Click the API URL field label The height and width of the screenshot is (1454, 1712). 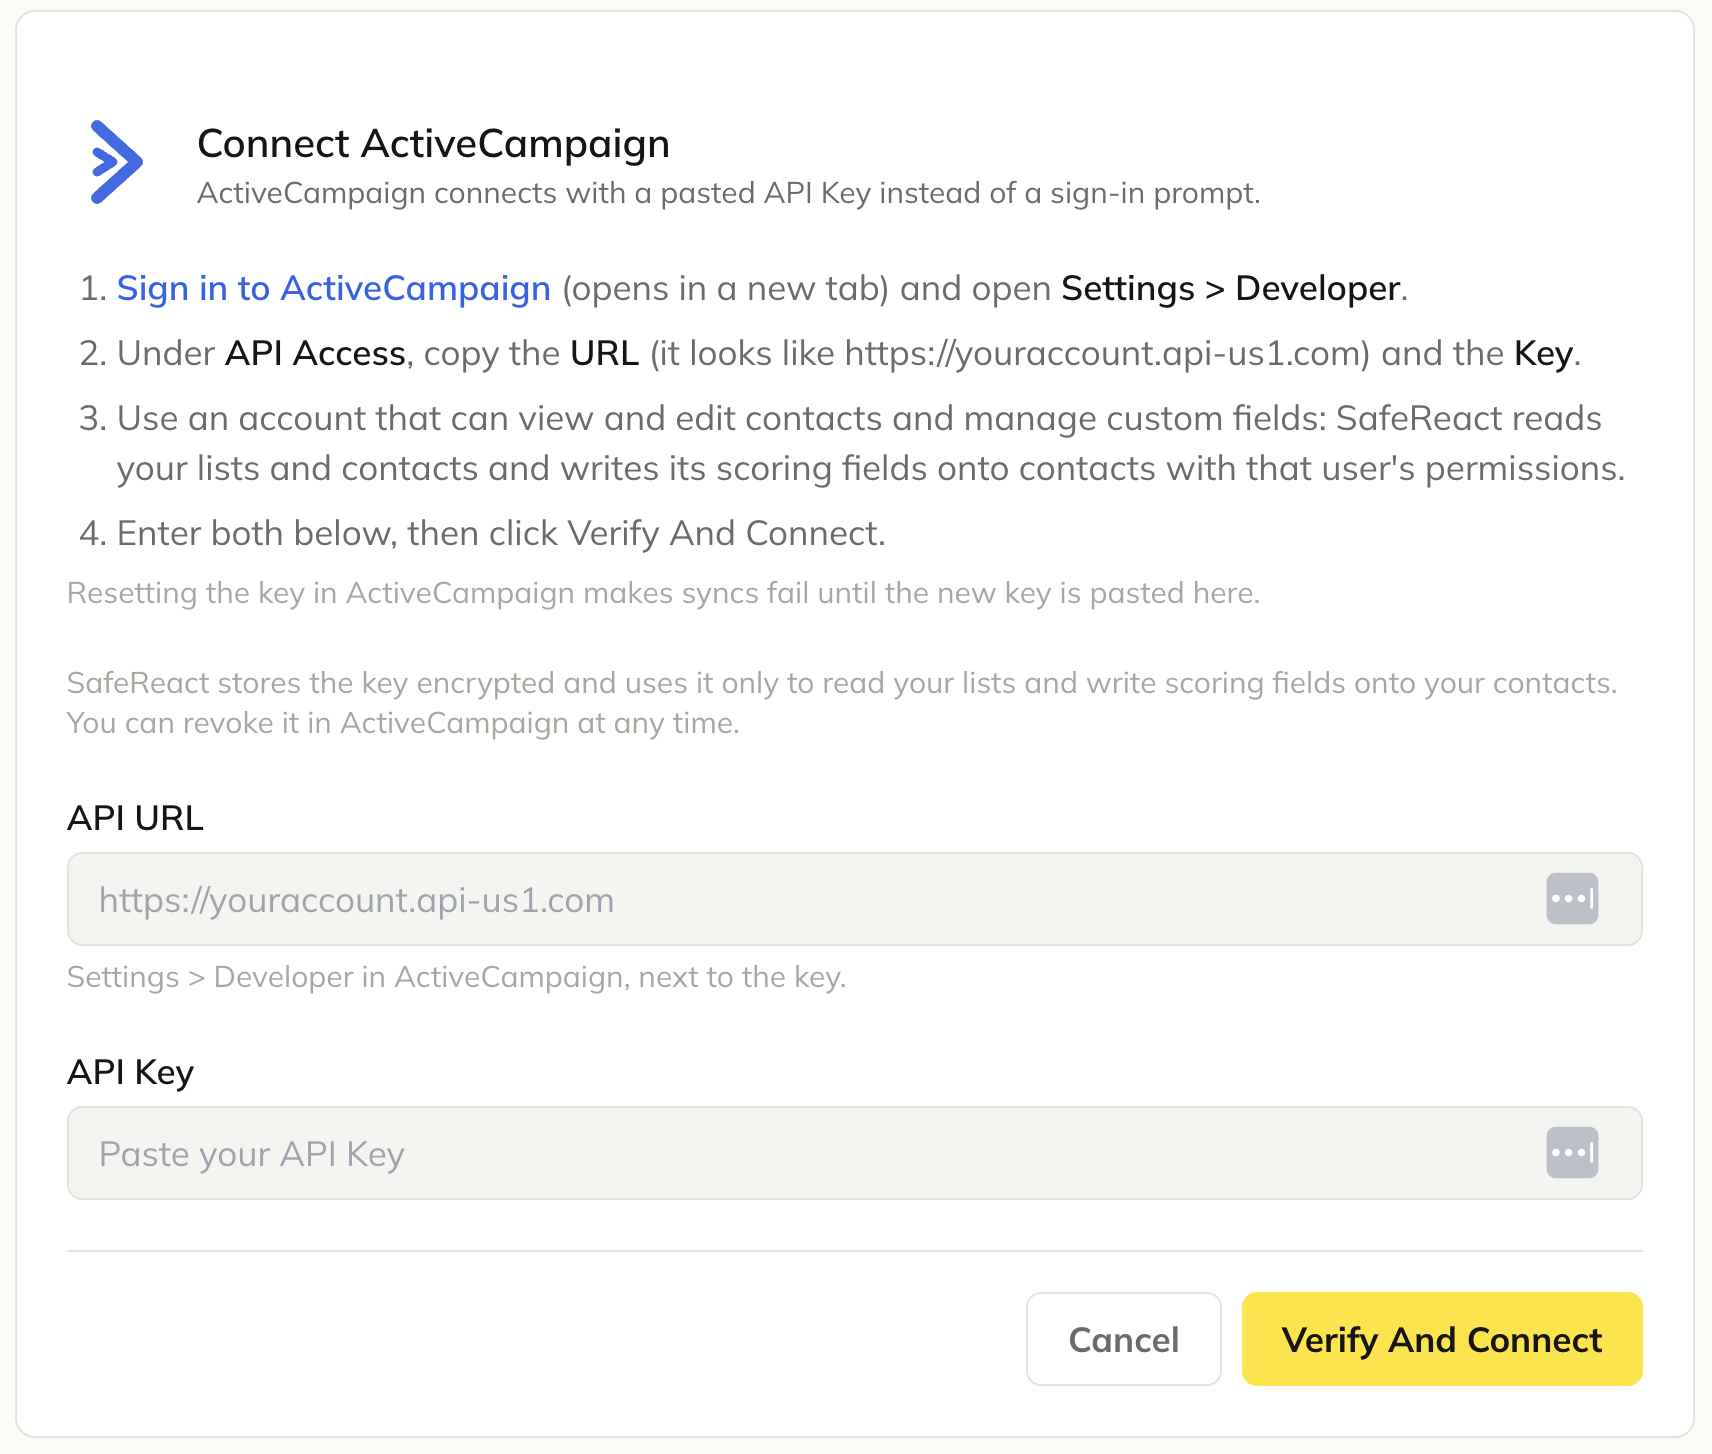(x=135, y=818)
